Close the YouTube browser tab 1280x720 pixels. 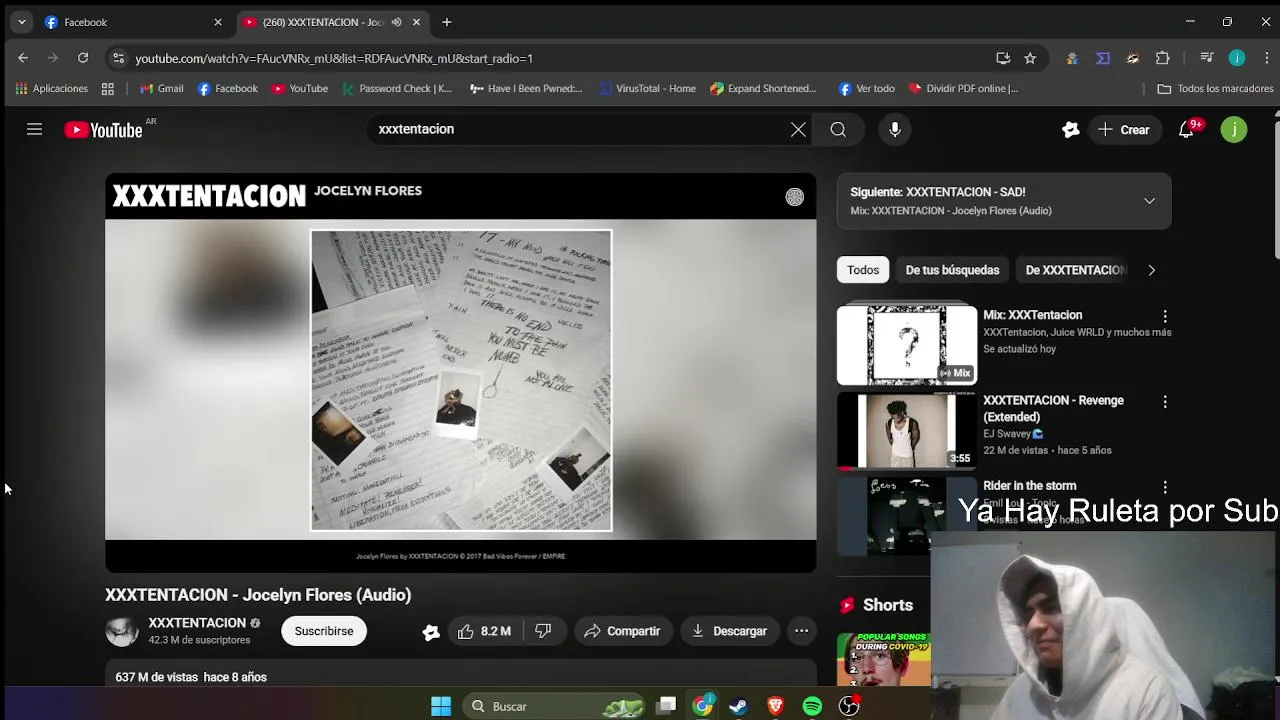416,22
